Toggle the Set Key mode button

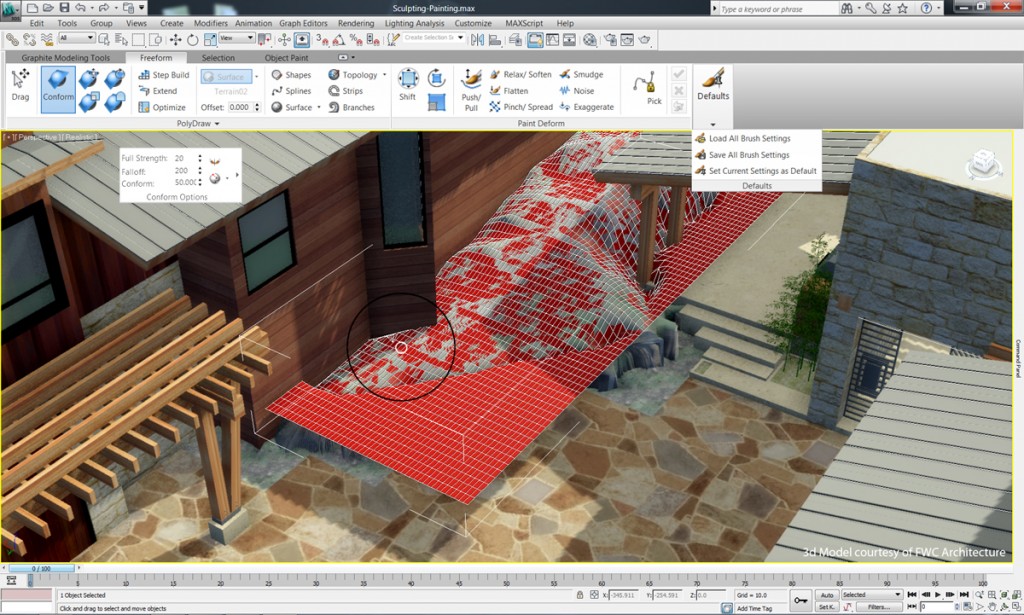point(826,607)
